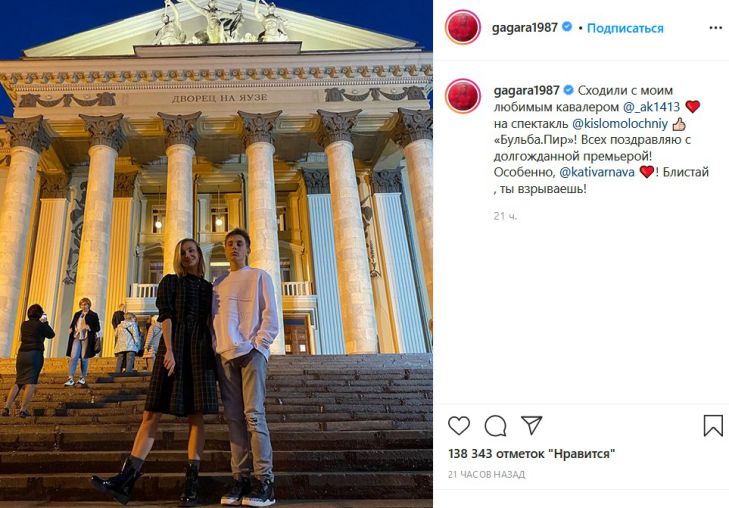Click gagara1987 avatar beside the caption
The image size is (729, 508).
[463, 96]
